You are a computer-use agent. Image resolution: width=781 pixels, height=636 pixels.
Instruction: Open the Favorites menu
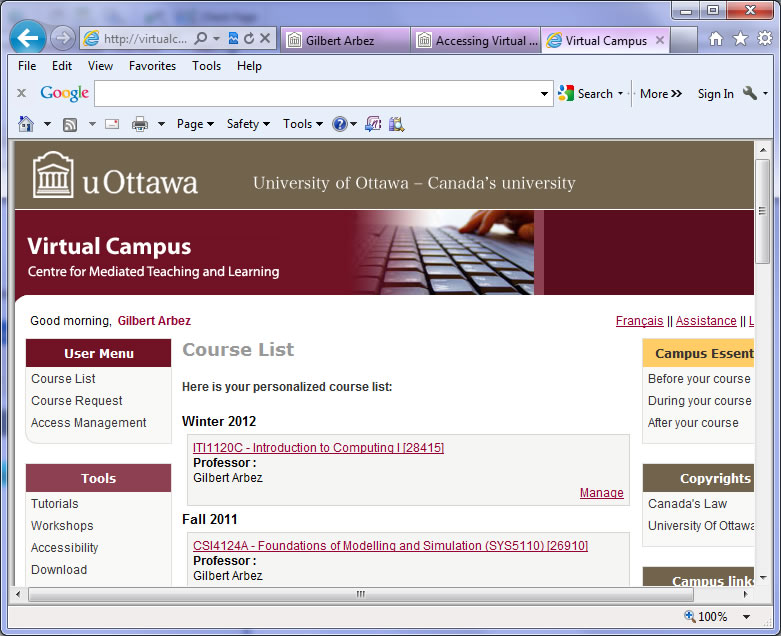pyautogui.click(x=152, y=66)
